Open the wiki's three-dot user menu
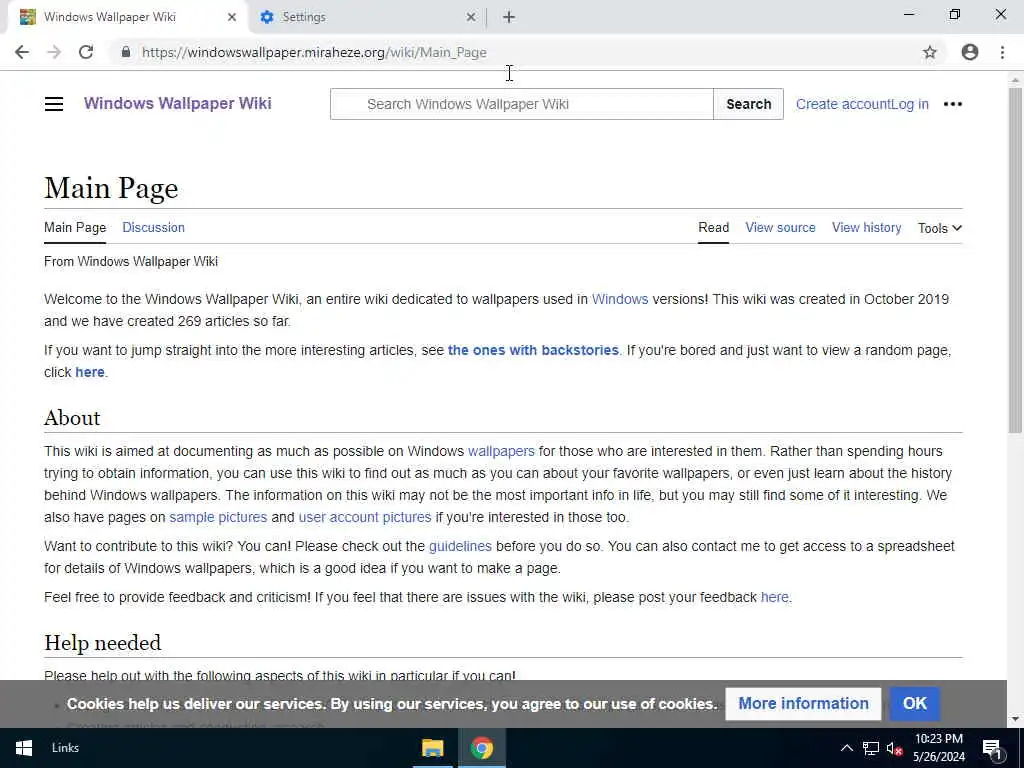The height and width of the screenshot is (768, 1024). (x=953, y=104)
